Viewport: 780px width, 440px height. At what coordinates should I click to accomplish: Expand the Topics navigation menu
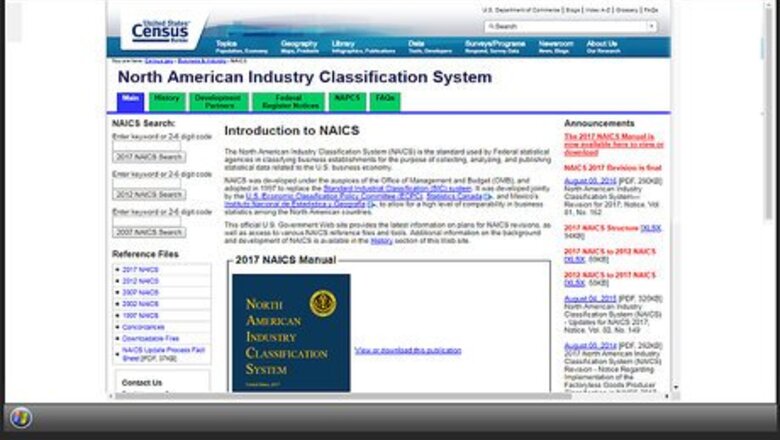coord(227,46)
